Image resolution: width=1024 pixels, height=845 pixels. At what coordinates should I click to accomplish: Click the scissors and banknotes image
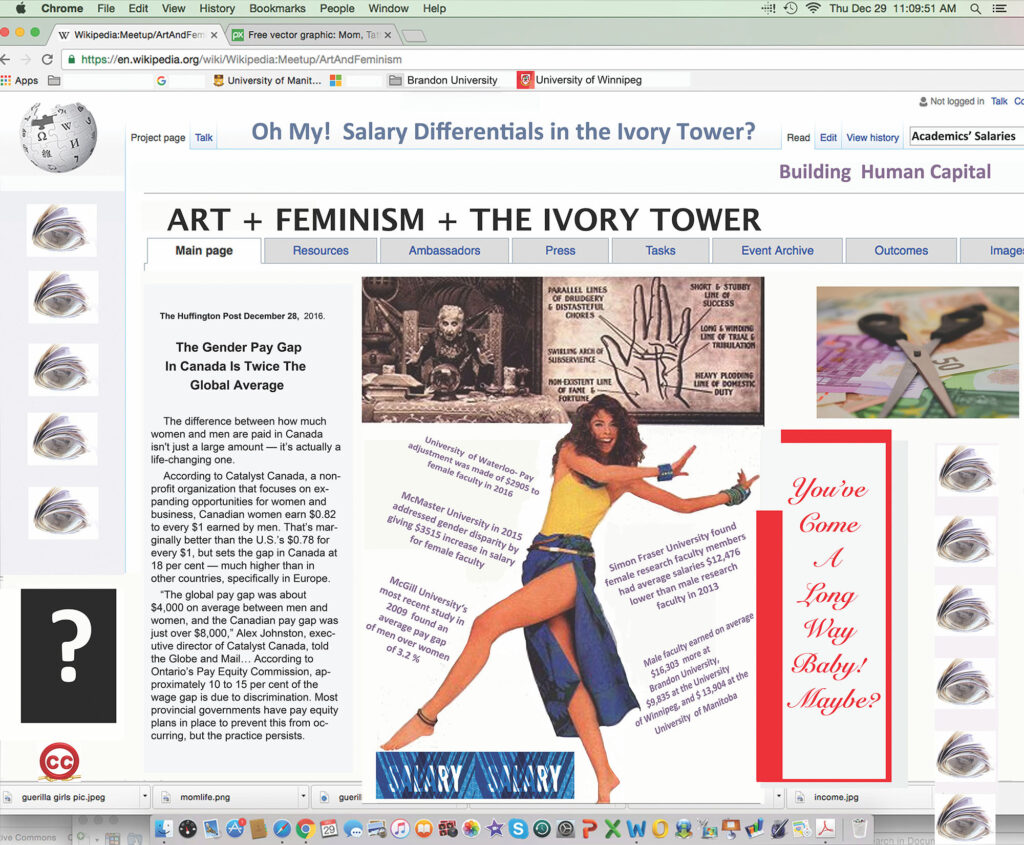918,352
